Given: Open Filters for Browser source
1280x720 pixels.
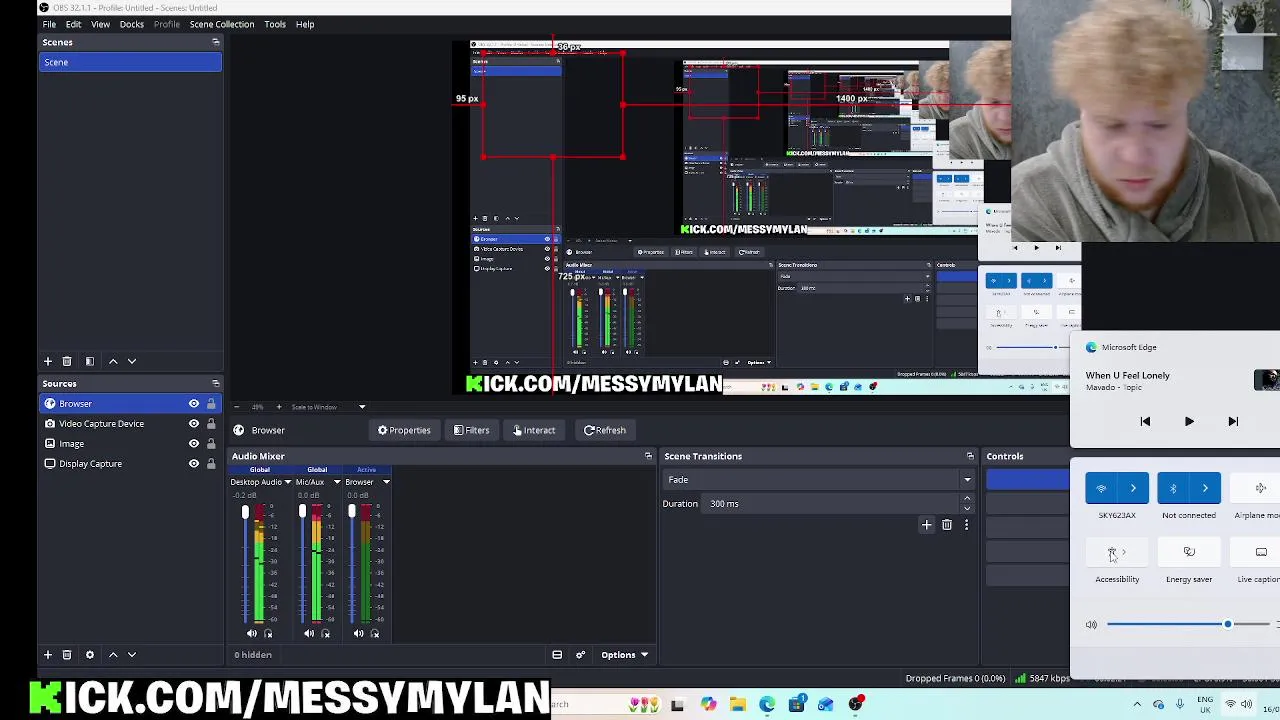Looking at the screenshot, I should coord(471,430).
